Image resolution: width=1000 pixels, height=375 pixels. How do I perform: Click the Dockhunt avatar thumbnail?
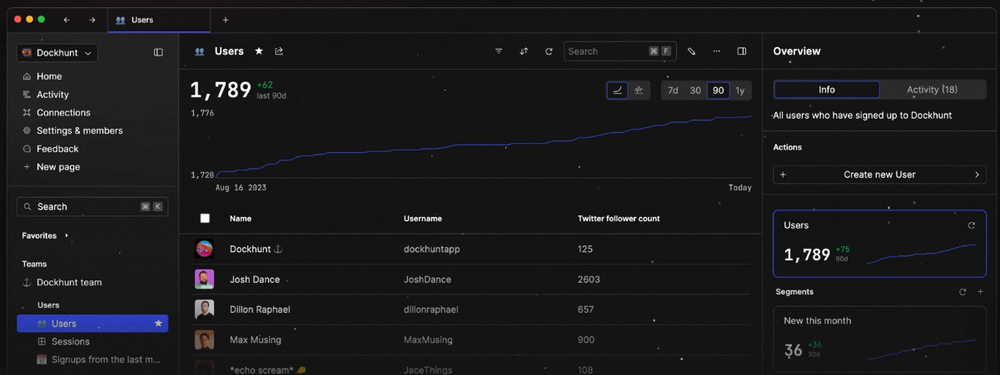coord(204,249)
